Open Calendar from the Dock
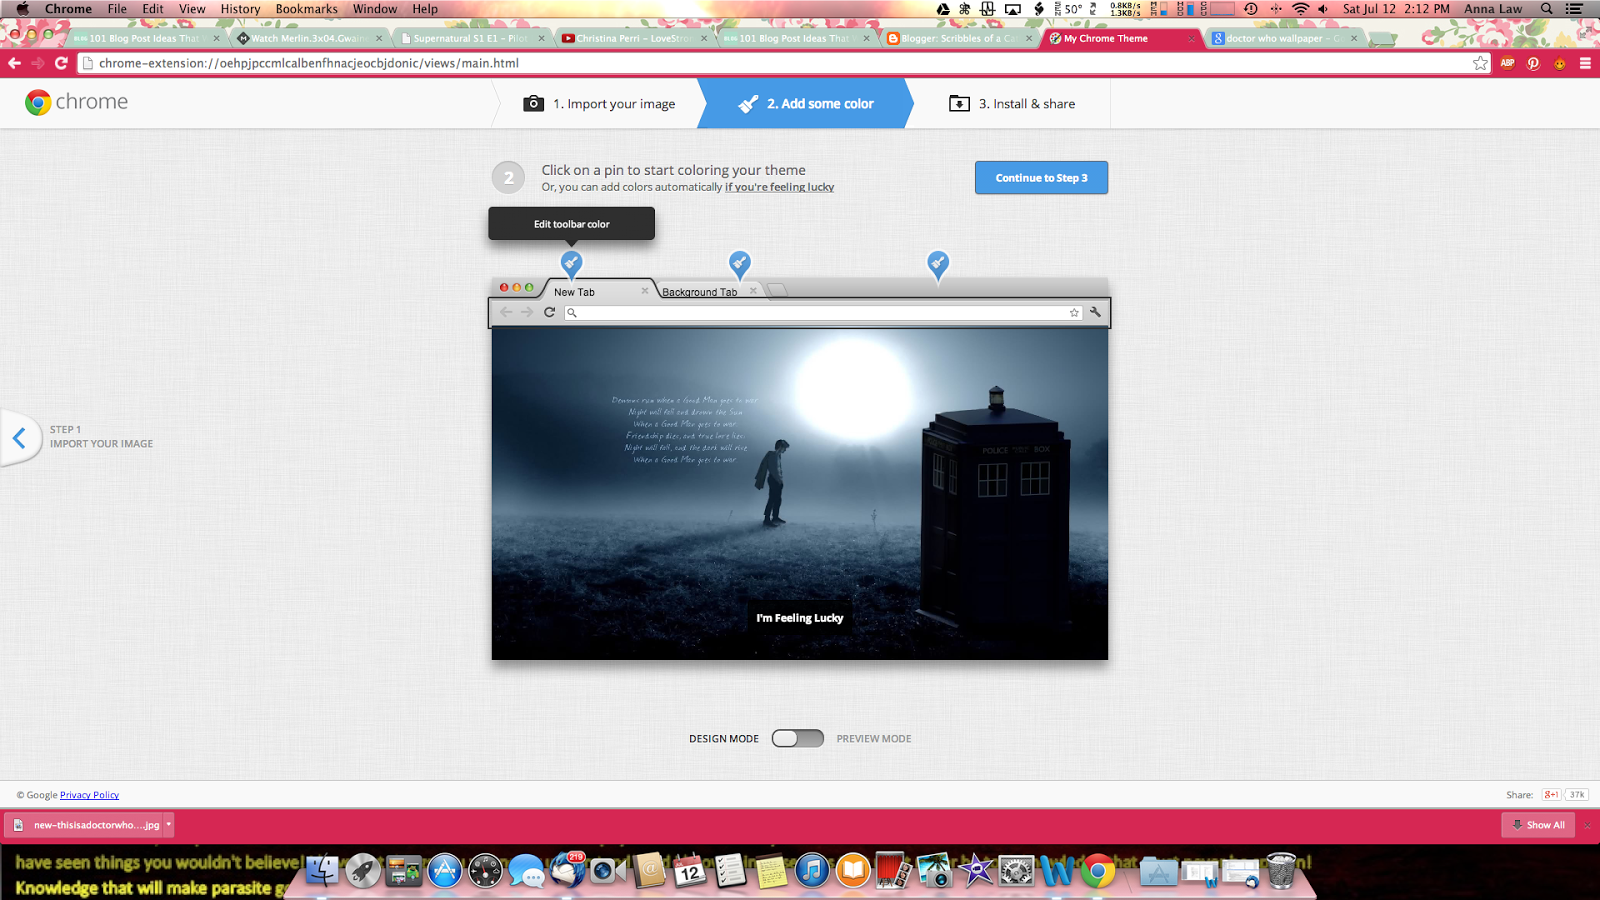 click(690, 871)
